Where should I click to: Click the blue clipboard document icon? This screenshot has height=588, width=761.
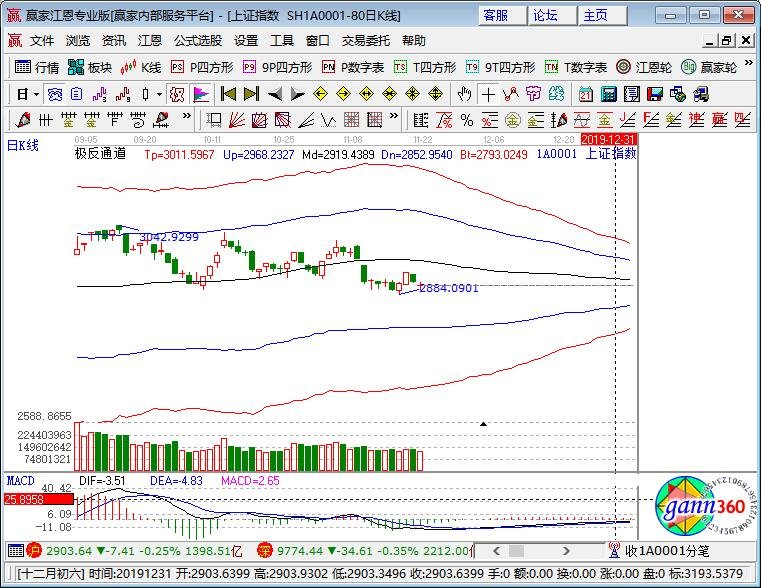pos(77,94)
